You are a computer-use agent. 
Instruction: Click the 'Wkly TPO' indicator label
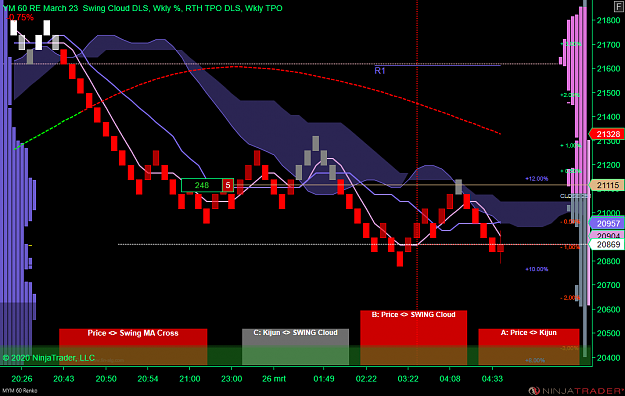263,8
